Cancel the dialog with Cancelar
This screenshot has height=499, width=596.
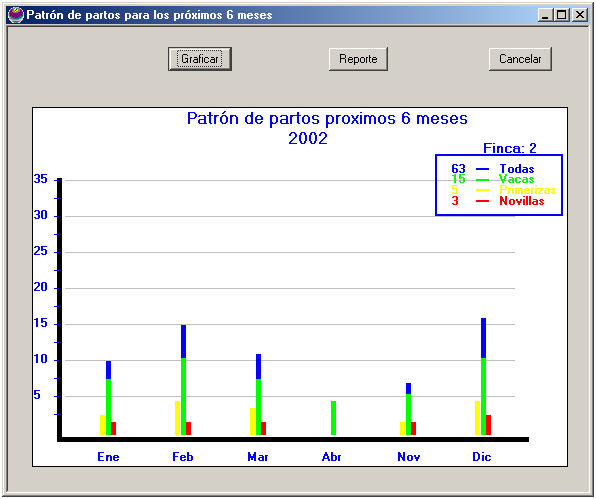coord(520,59)
